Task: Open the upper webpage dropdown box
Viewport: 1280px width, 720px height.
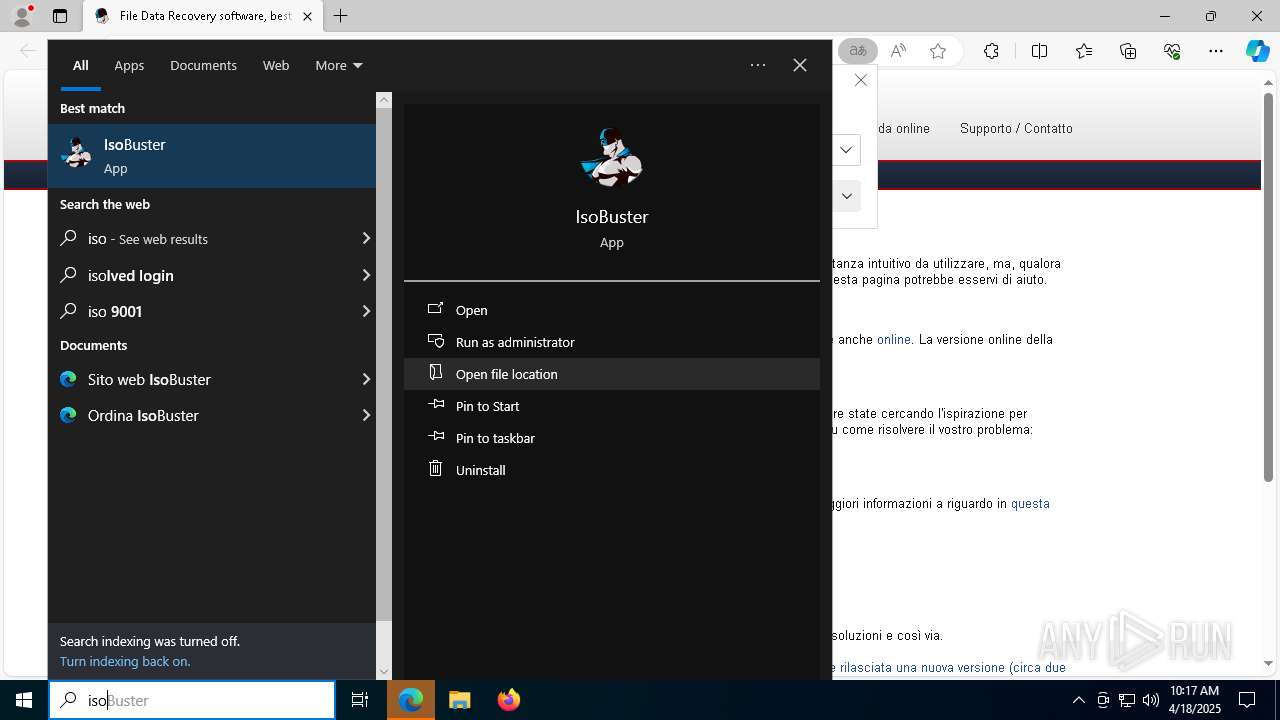Action: [846, 150]
